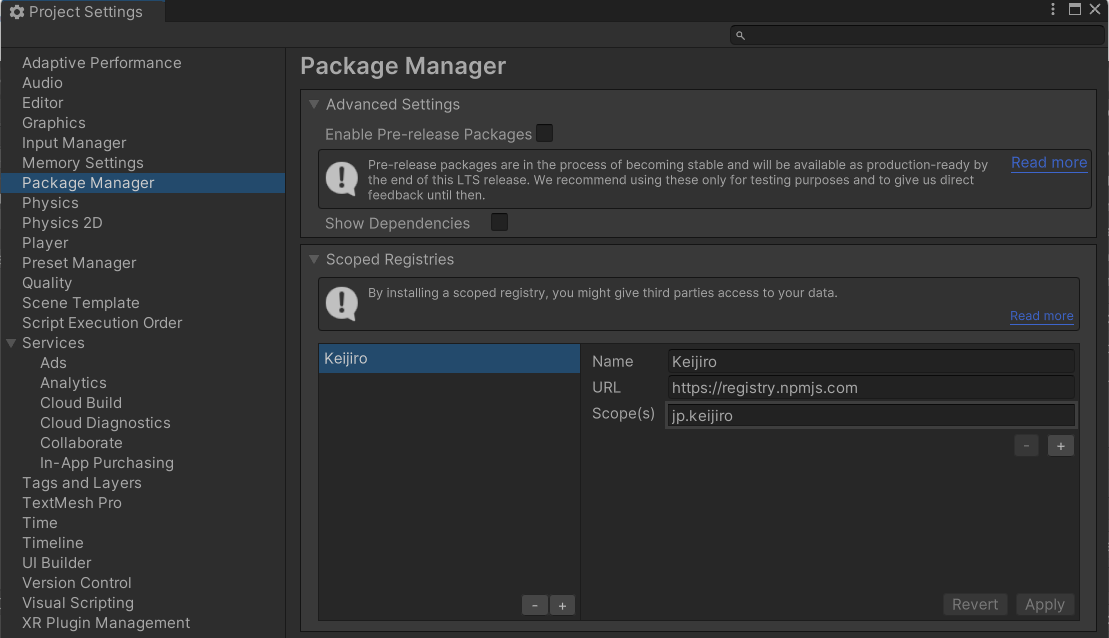The image size is (1109, 638).
Task: Click the plus button to add scoped registry
Action: point(562,605)
